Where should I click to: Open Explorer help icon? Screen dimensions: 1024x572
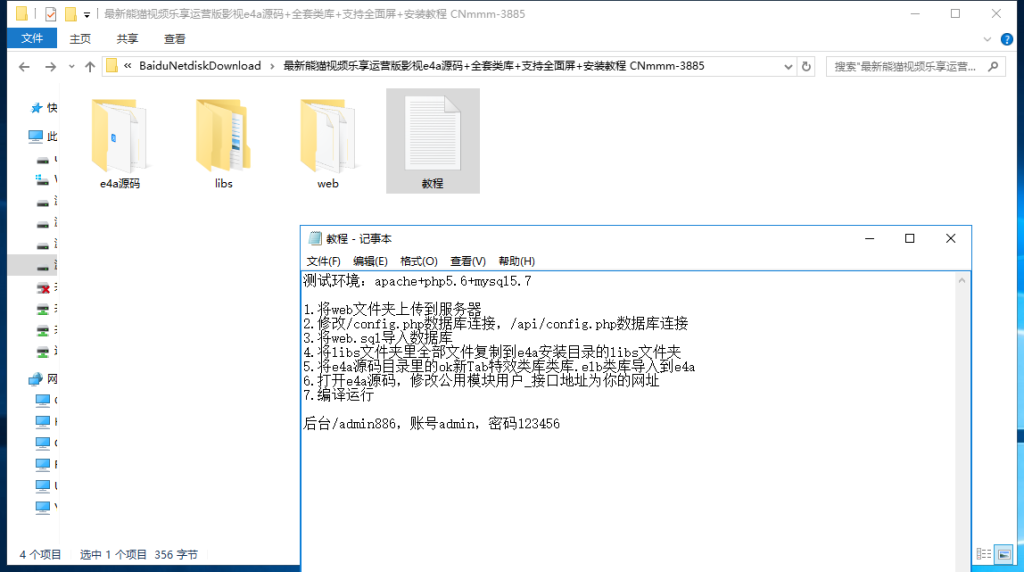click(x=1007, y=39)
